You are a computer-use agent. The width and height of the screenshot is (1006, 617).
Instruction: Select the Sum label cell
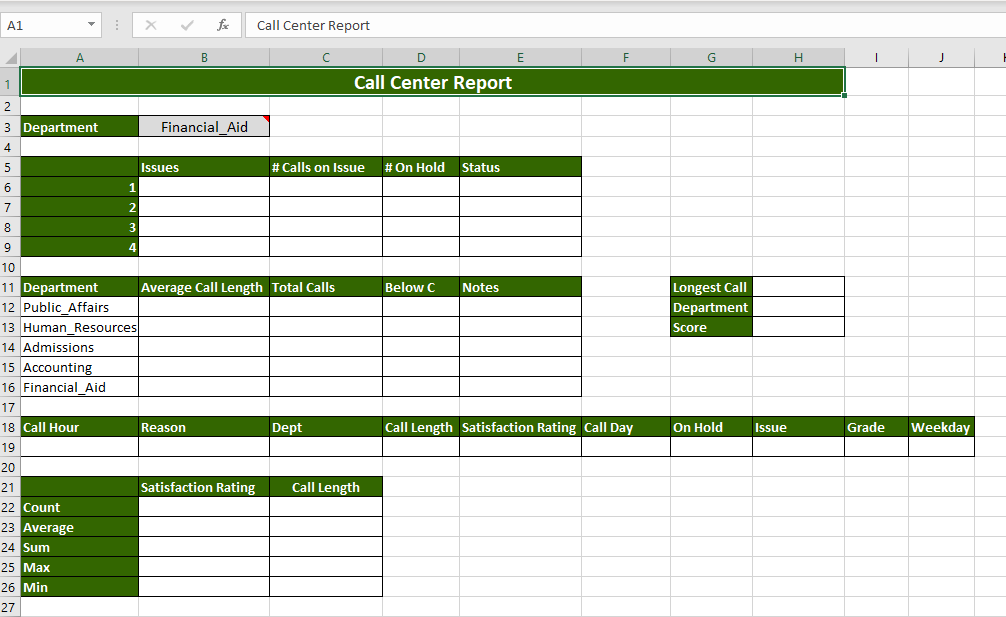[x=80, y=547]
